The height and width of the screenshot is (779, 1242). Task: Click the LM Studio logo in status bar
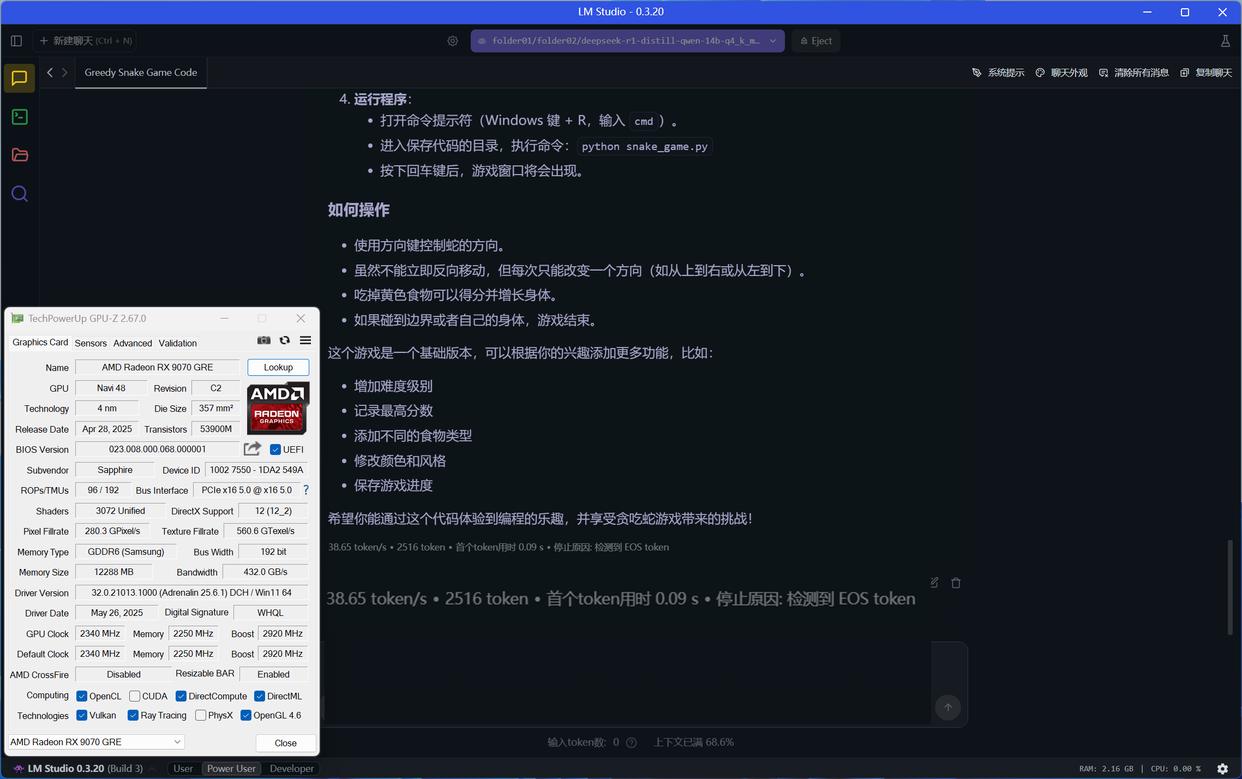point(18,769)
